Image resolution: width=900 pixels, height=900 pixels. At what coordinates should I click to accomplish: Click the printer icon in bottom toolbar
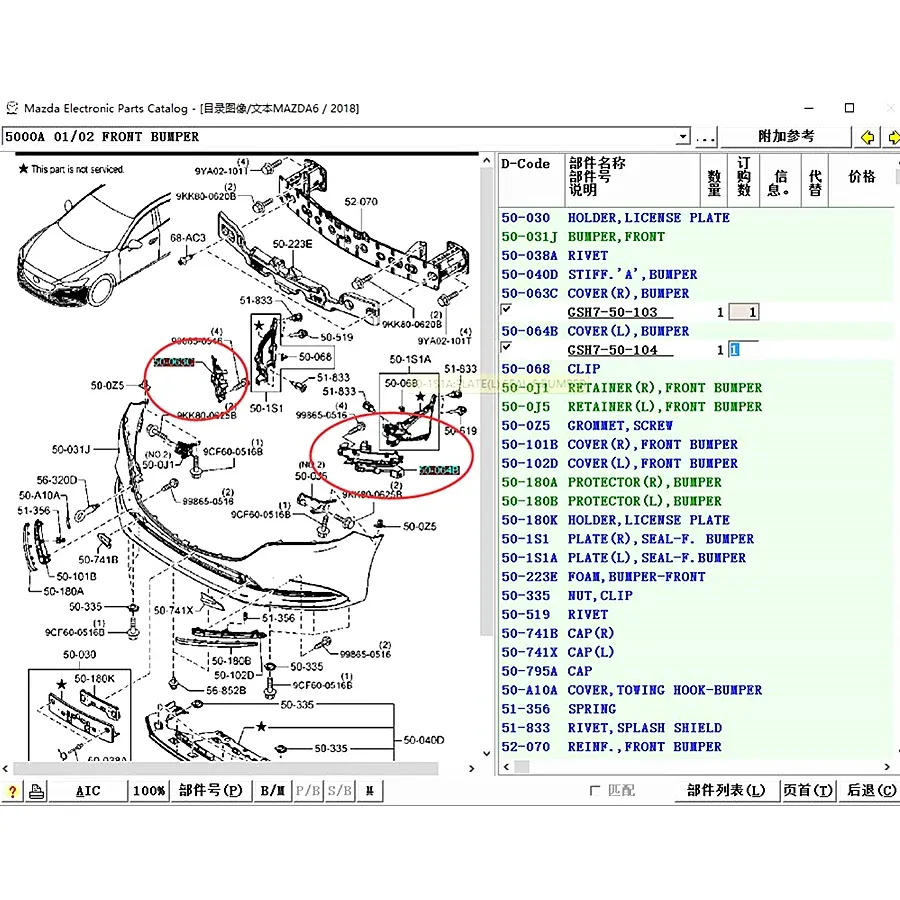pos(36,791)
